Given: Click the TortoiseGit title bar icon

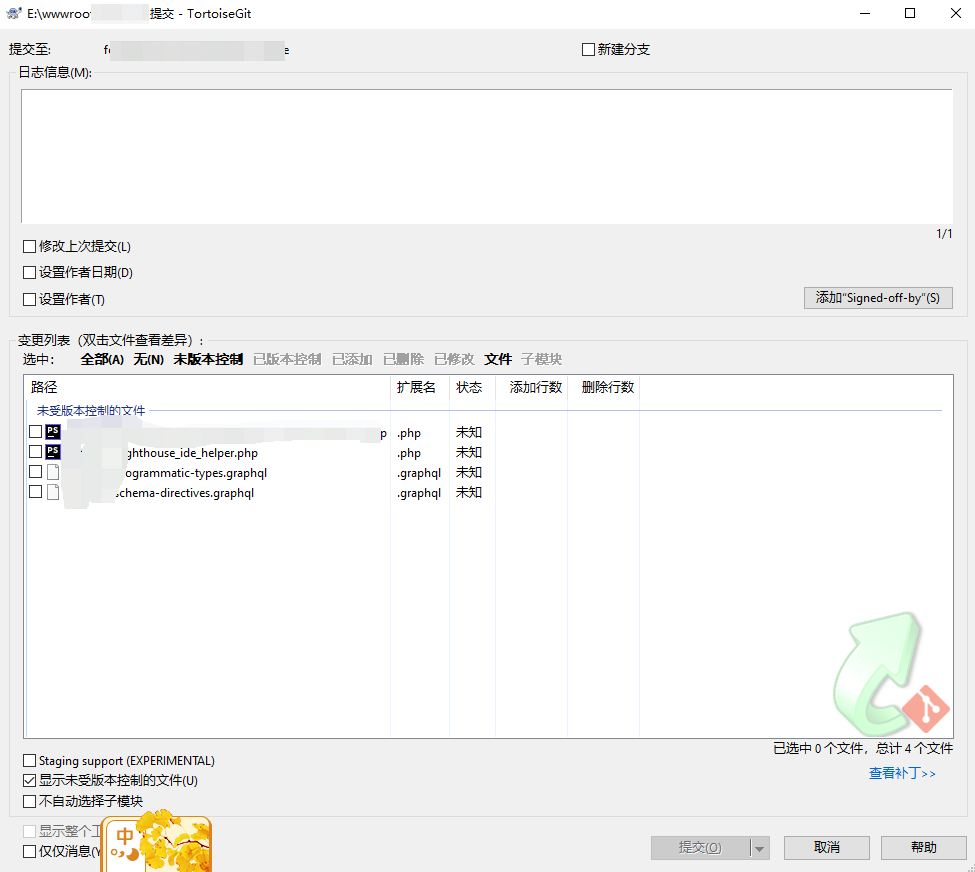Looking at the screenshot, I should click(14, 13).
